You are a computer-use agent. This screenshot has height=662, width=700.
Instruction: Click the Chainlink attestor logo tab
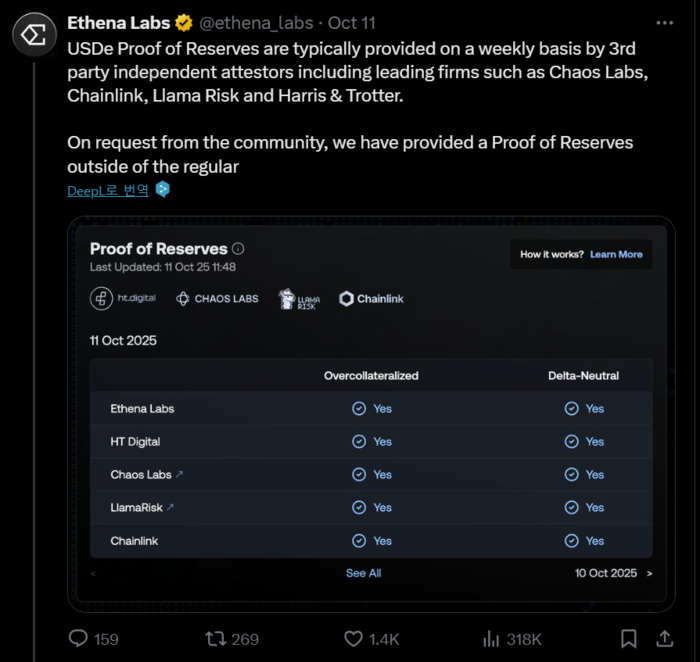pyautogui.click(x=371, y=299)
